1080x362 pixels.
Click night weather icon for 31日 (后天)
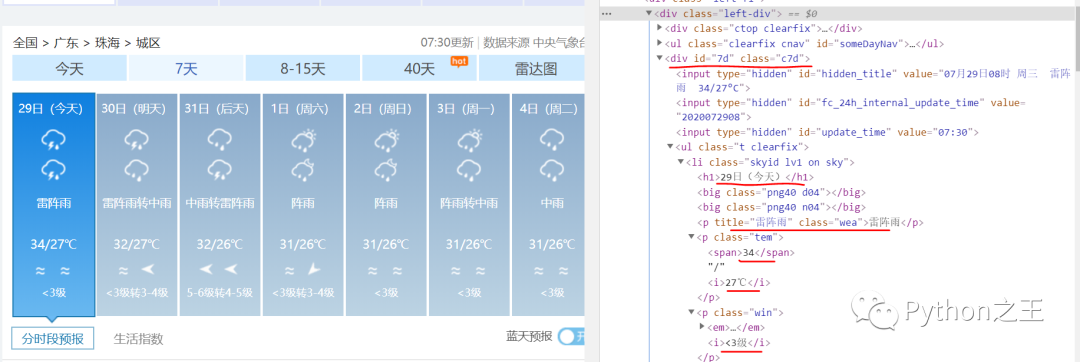[219, 169]
